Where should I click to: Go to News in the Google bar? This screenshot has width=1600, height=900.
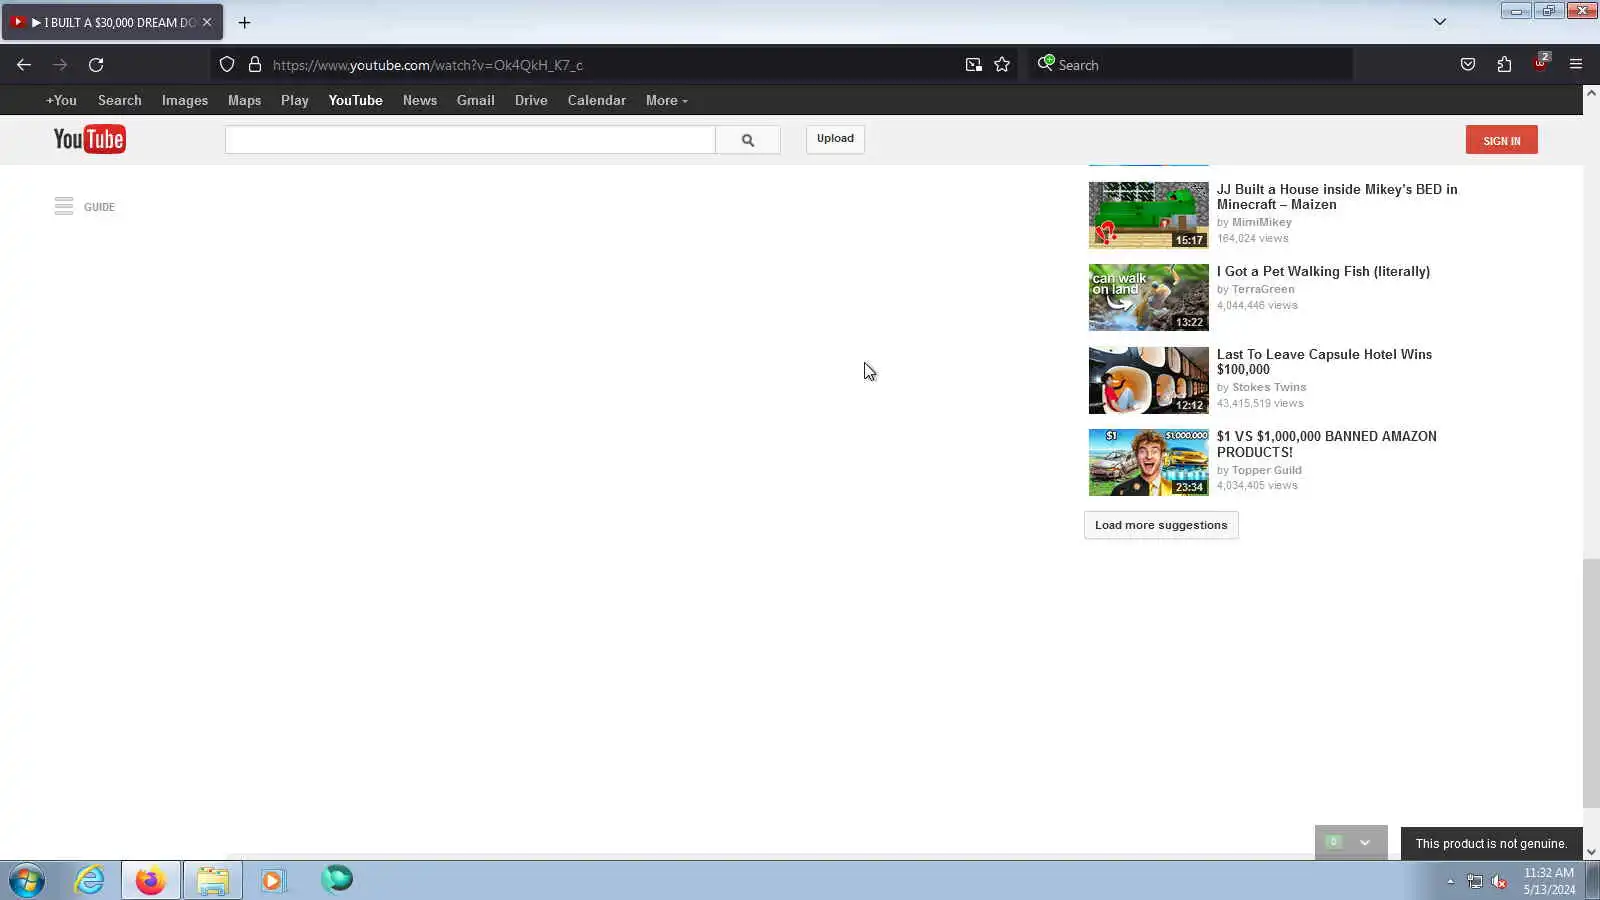420,100
